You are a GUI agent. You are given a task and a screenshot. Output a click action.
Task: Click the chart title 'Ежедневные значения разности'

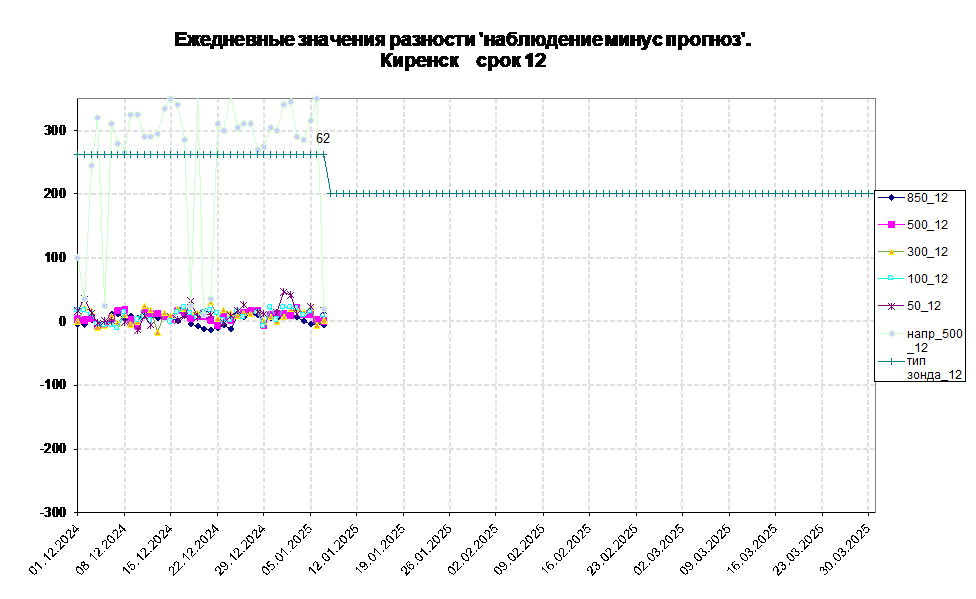(463, 40)
